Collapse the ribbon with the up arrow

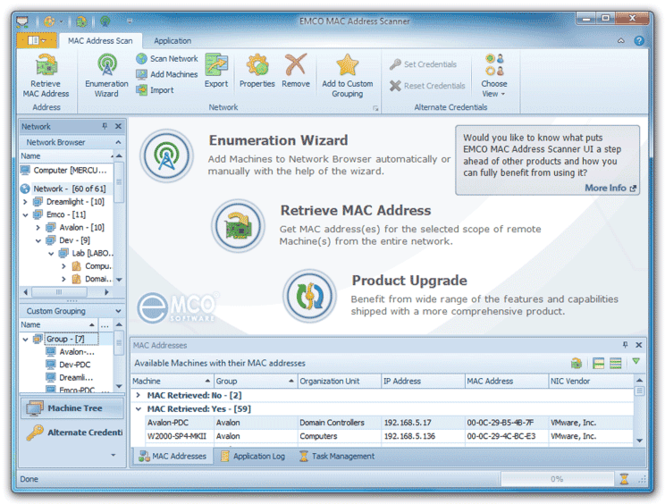pyautogui.click(x=621, y=41)
